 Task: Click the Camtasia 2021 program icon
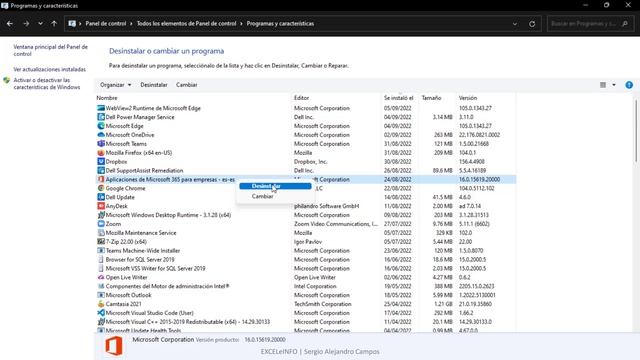pos(101,304)
